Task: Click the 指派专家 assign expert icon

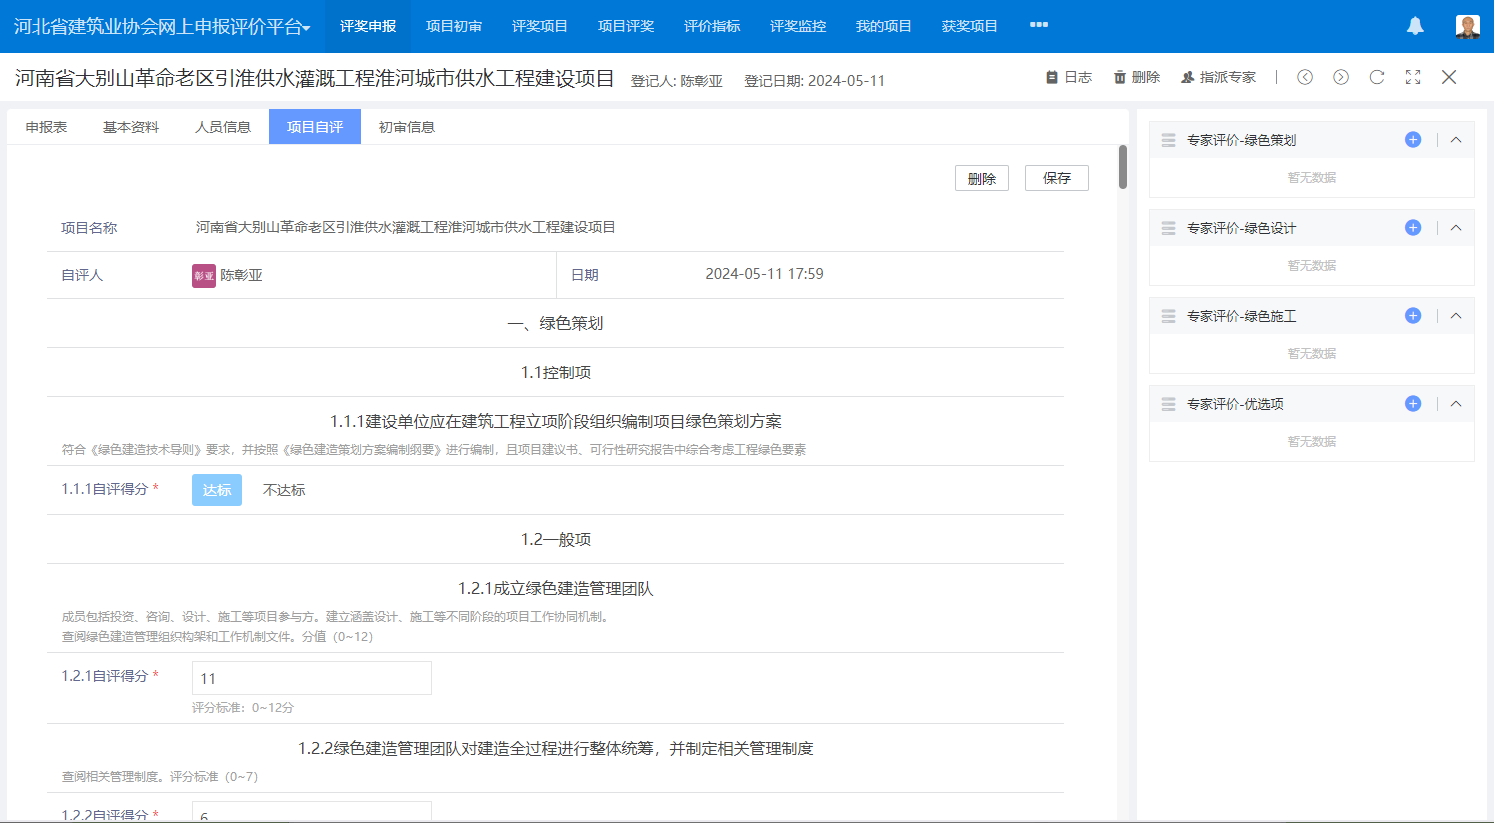Action: pyautogui.click(x=1187, y=77)
